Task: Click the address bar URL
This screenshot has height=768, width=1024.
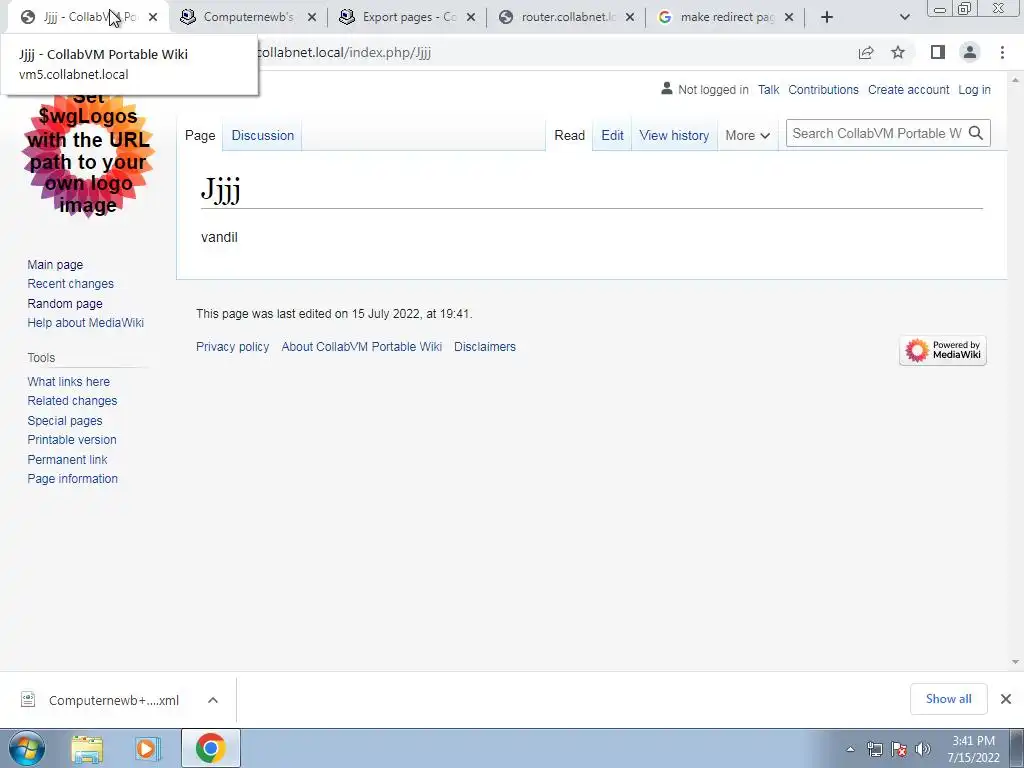Action: [344, 52]
